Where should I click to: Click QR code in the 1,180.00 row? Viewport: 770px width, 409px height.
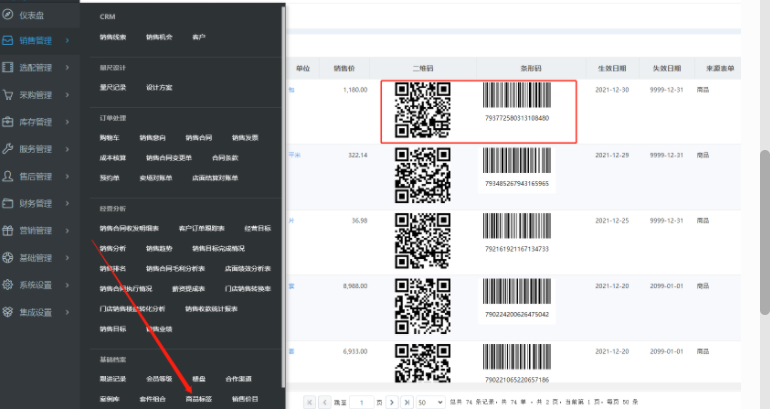pyautogui.click(x=423, y=110)
